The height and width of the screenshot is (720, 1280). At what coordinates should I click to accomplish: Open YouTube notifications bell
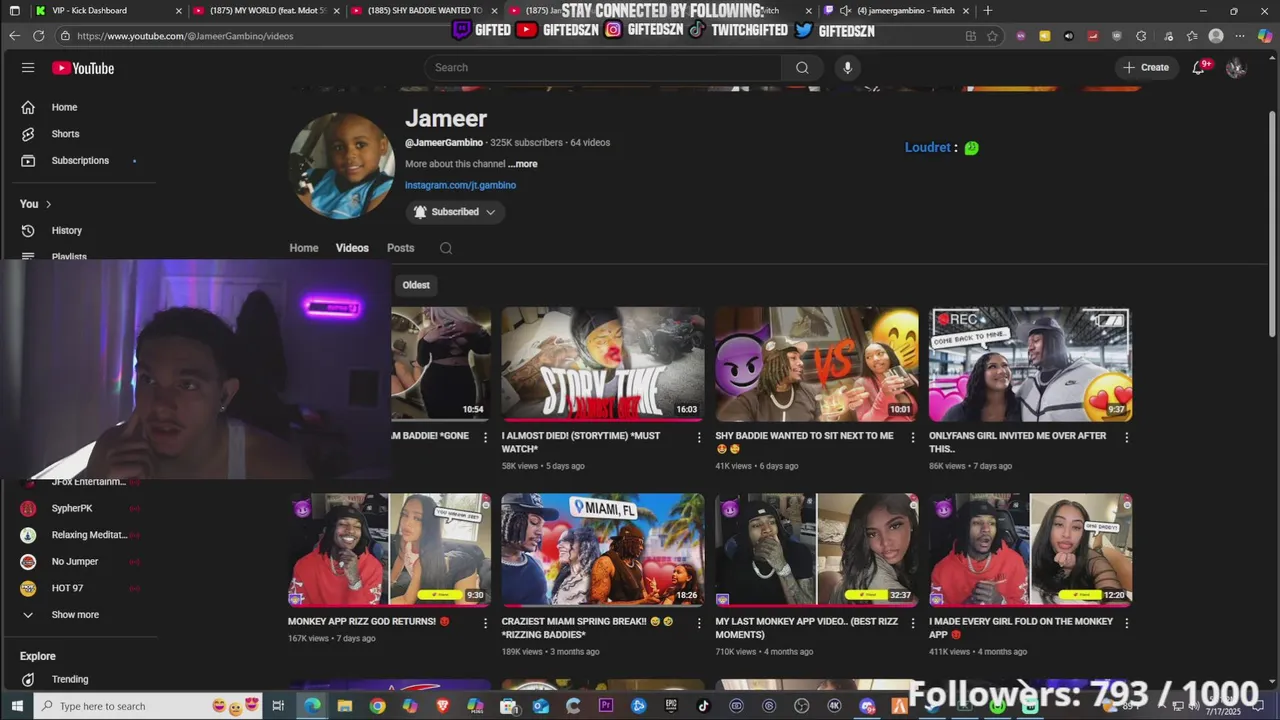[1198, 68]
